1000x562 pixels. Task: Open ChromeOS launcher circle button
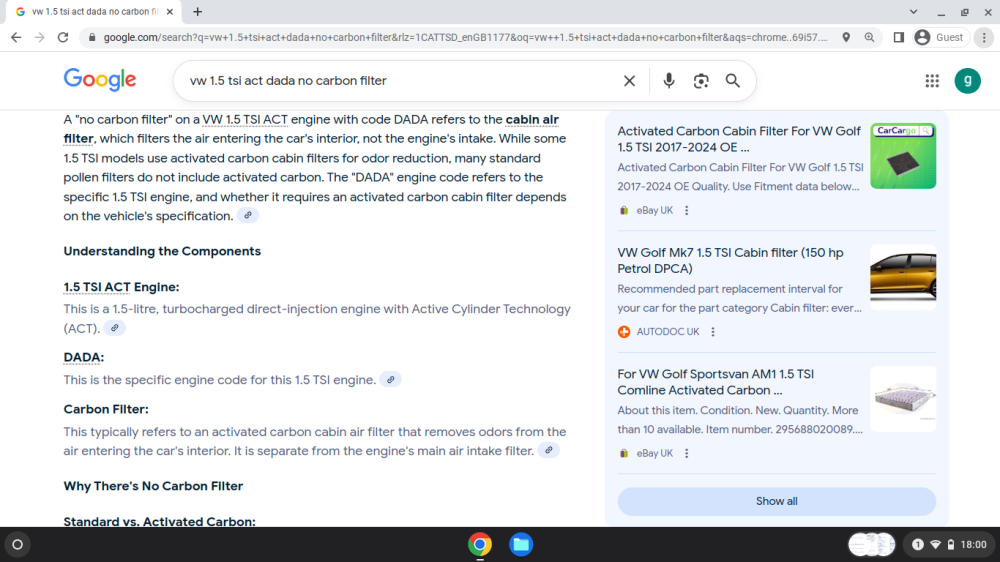pos(18,545)
